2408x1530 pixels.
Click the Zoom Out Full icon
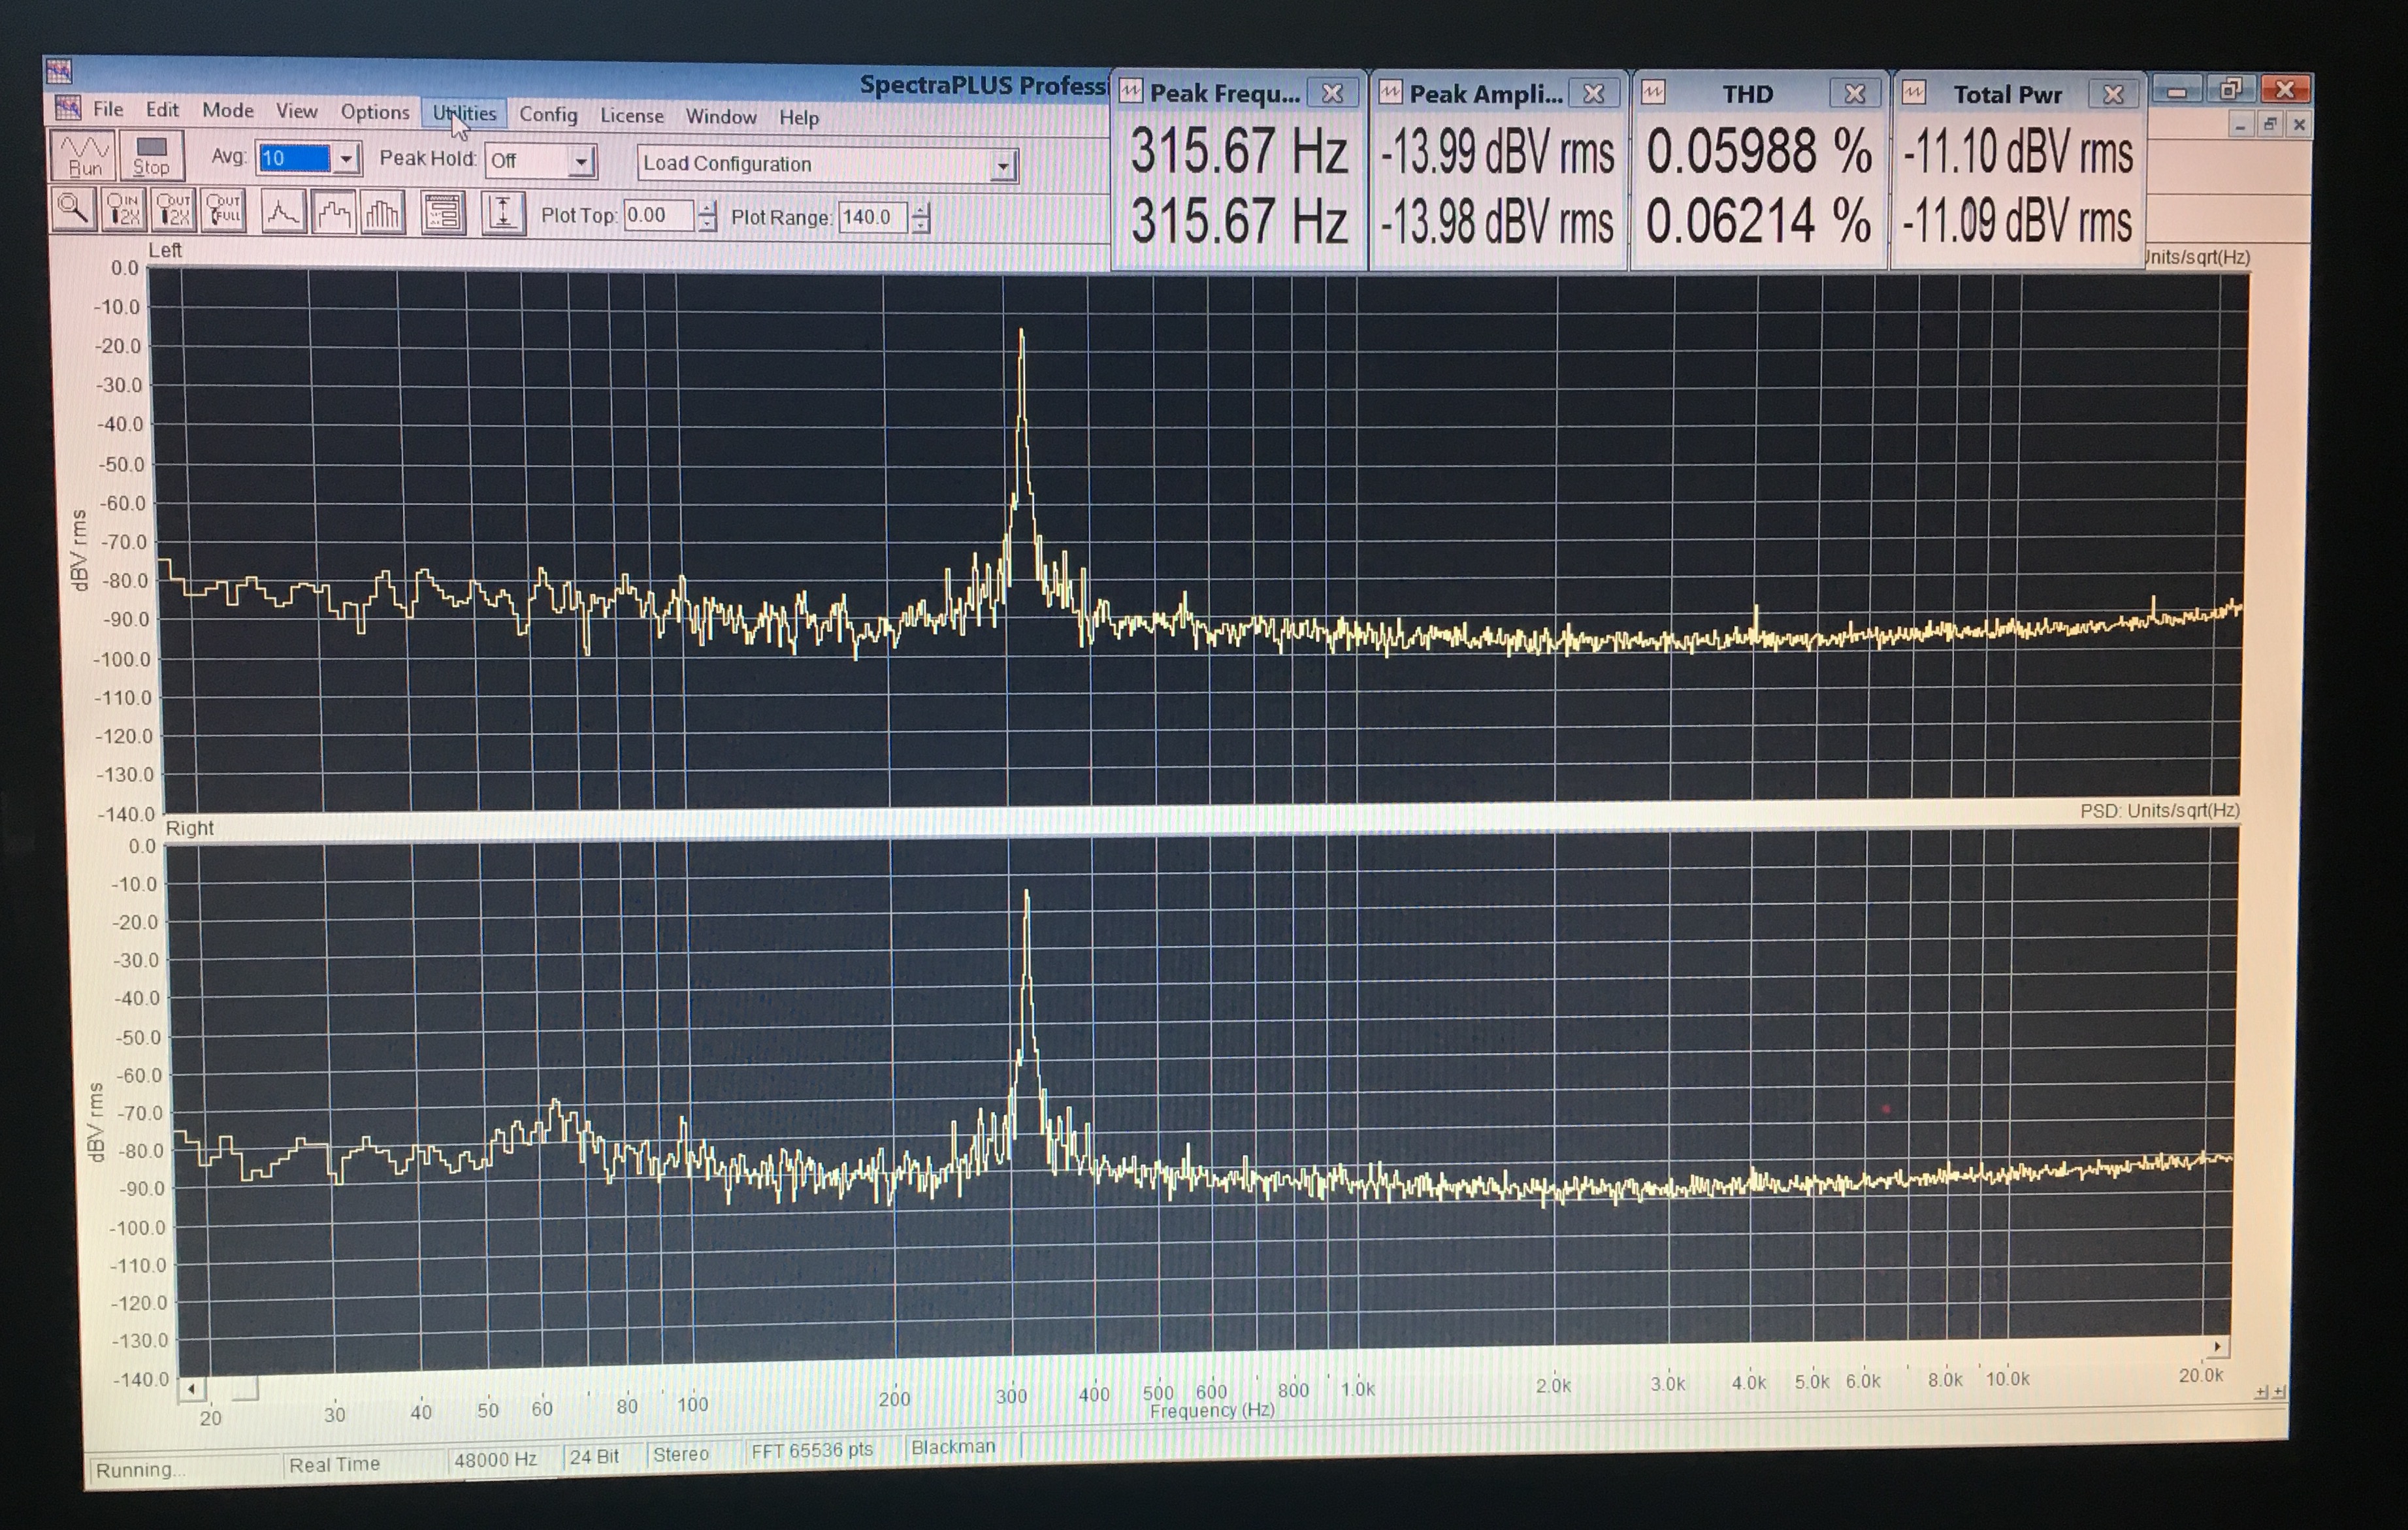223,210
